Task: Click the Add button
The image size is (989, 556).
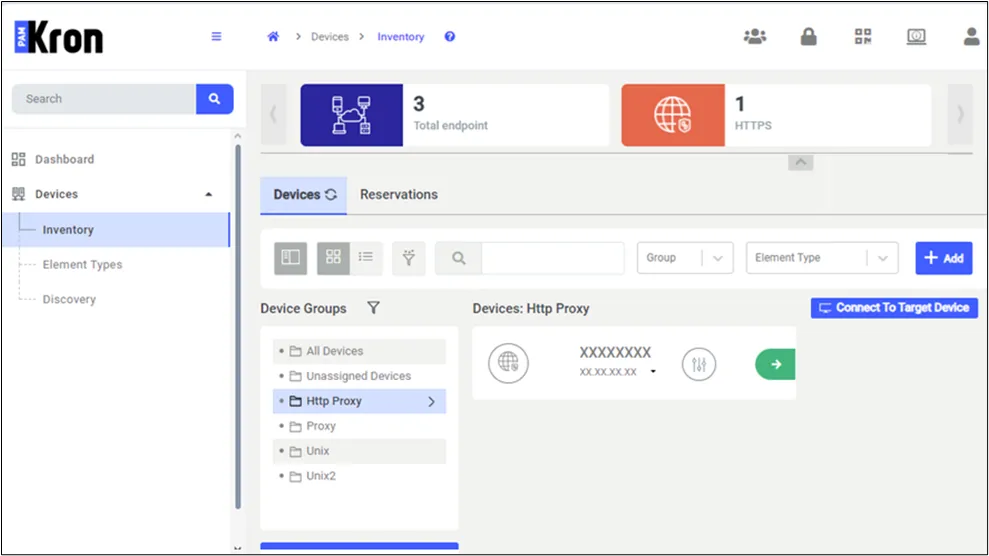Action: (944, 258)
